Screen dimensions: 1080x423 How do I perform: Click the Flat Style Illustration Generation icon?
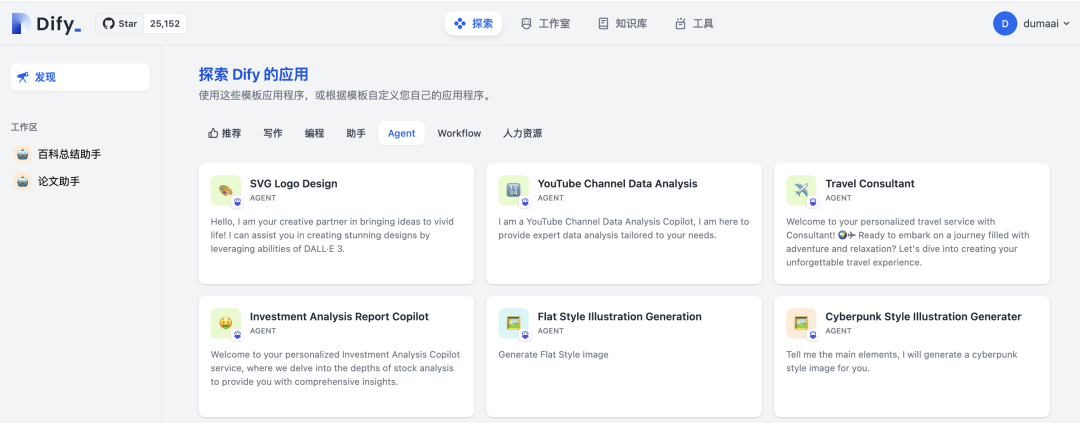pos(514,323)
